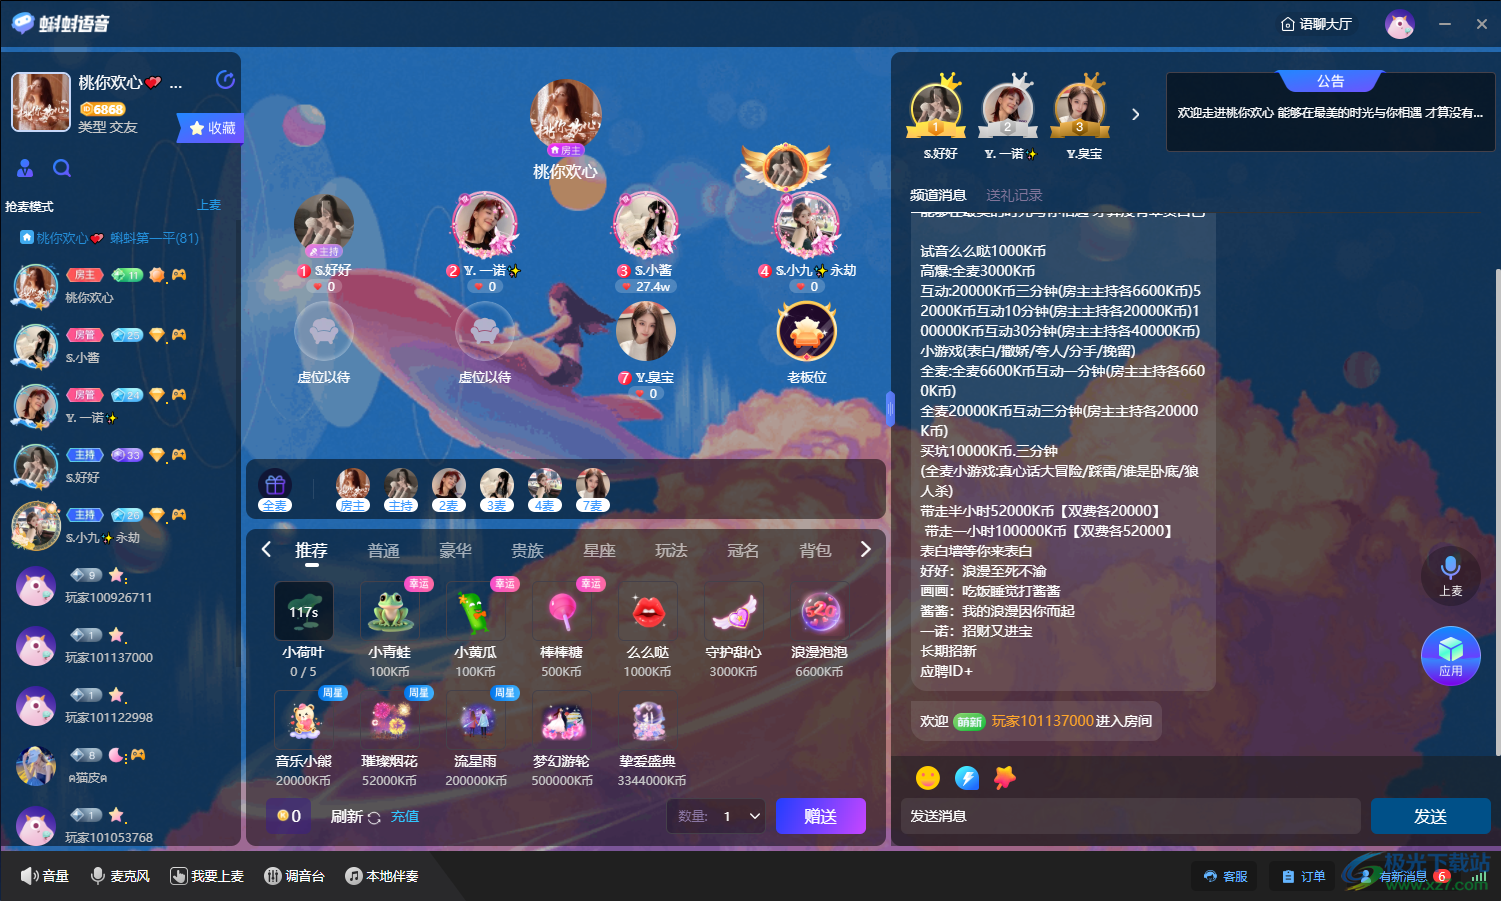The height and width of the screenshot is (901, 1501).
Task: Click the lightning quick-message icon
Action: coord(965,777)
